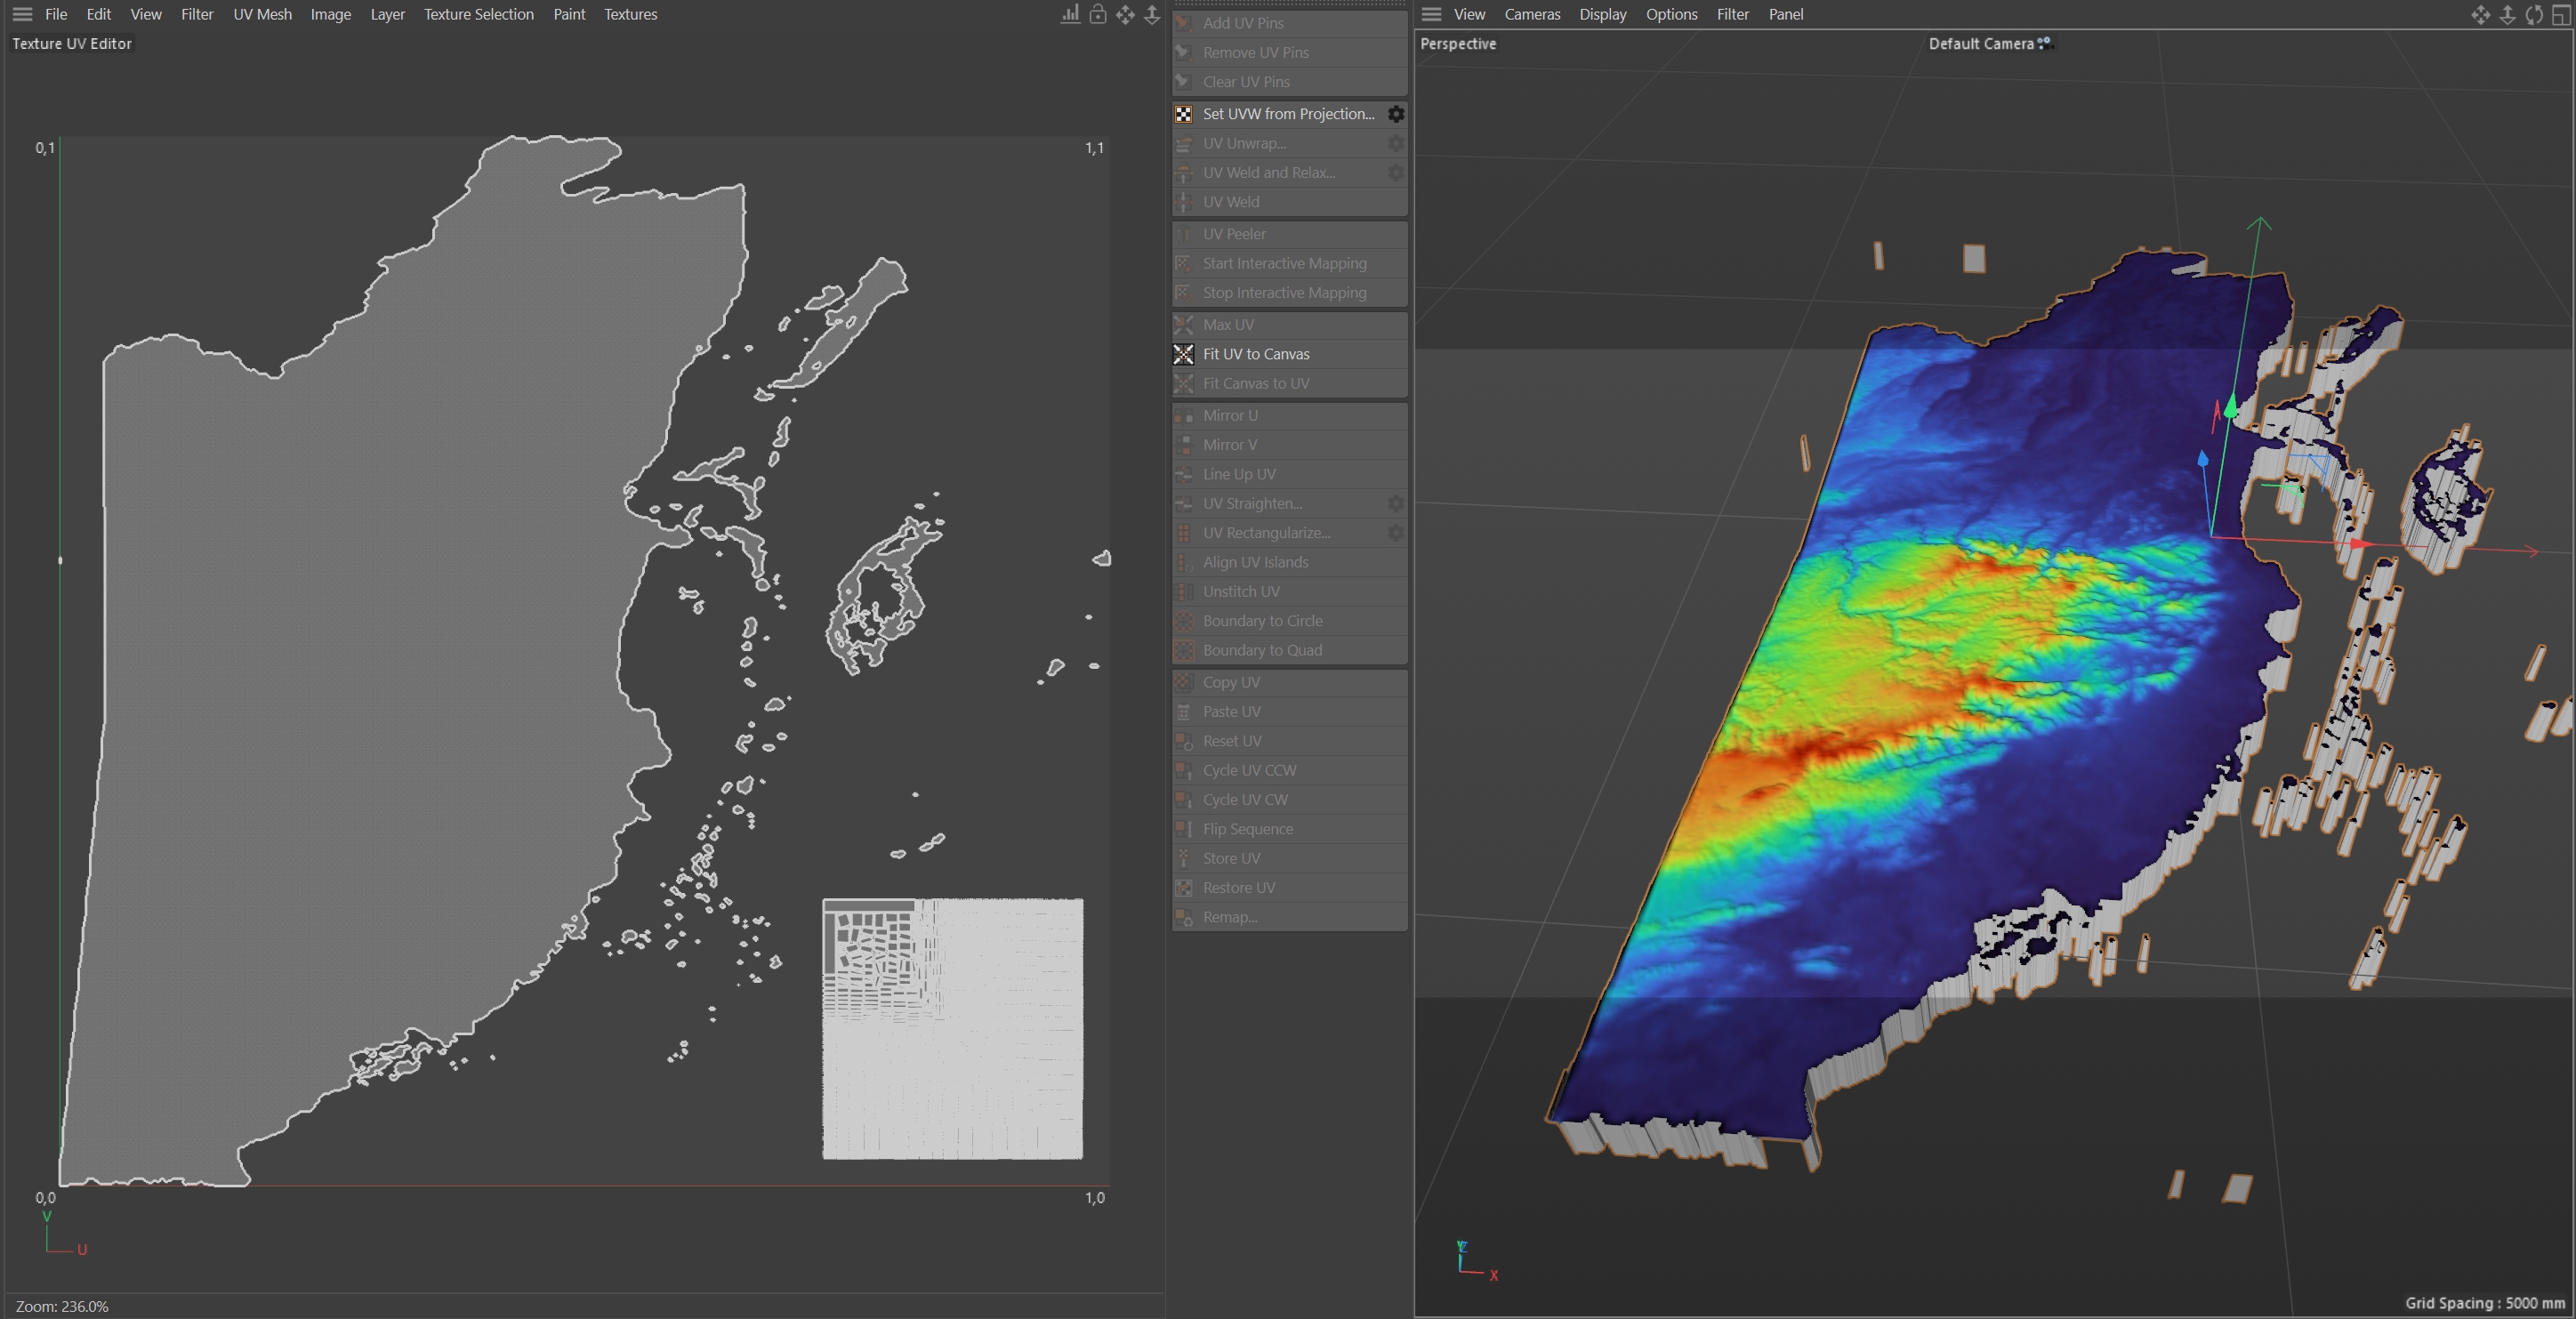Screen dimensions: 2576x1319
Task: Click the viewport rotate camera icon
Action: (2533, 14)
